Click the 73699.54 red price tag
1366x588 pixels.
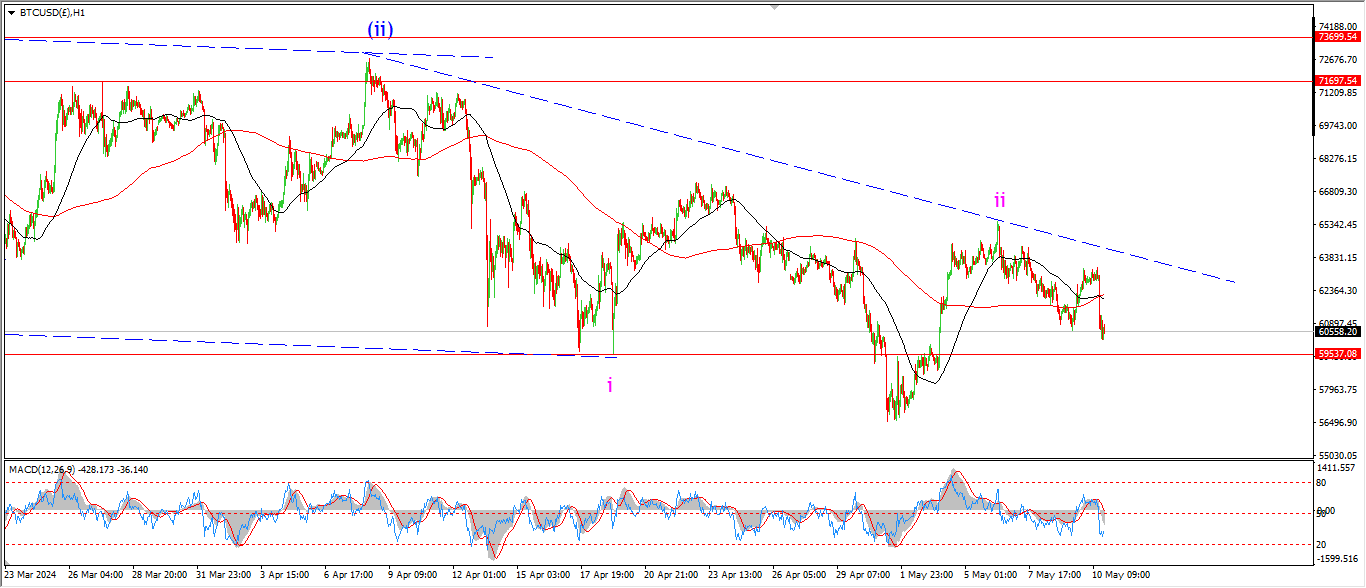(1338, 37)
